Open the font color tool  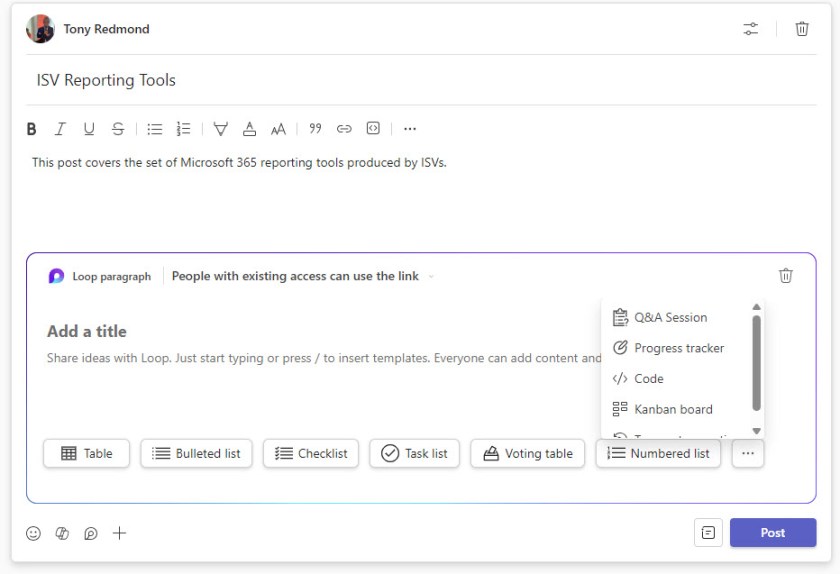tap(249, 129)
